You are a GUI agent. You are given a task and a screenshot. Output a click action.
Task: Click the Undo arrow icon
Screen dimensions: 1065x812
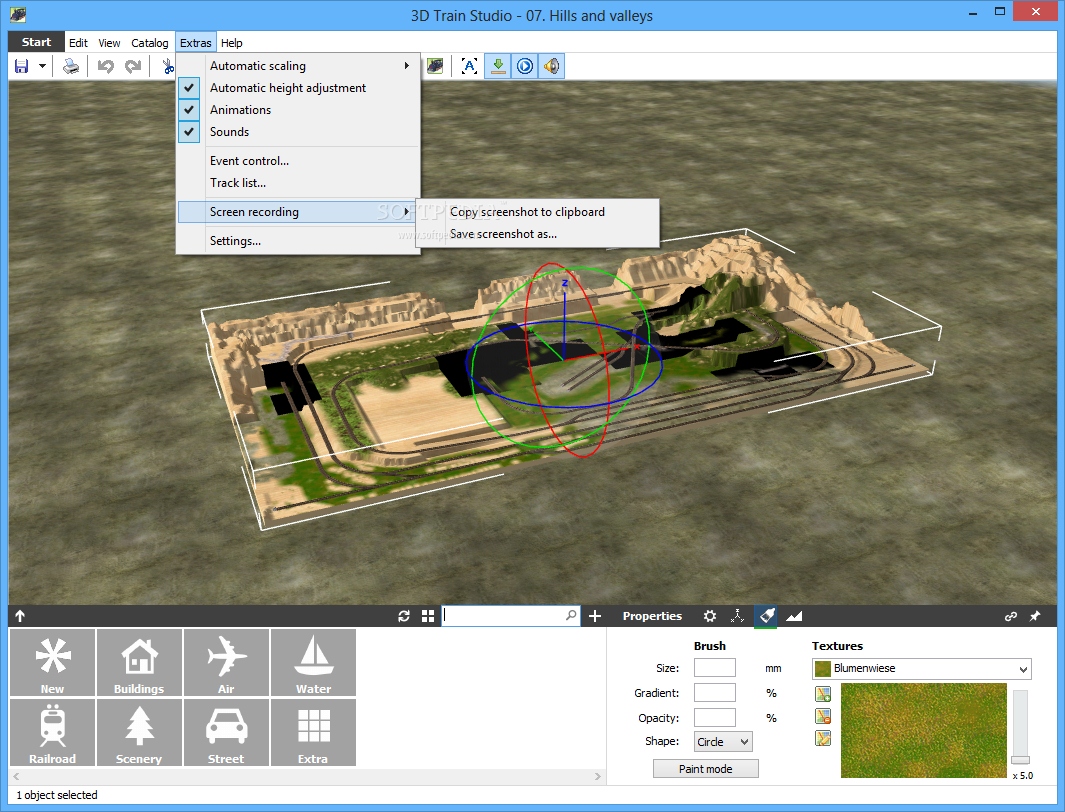105,66
